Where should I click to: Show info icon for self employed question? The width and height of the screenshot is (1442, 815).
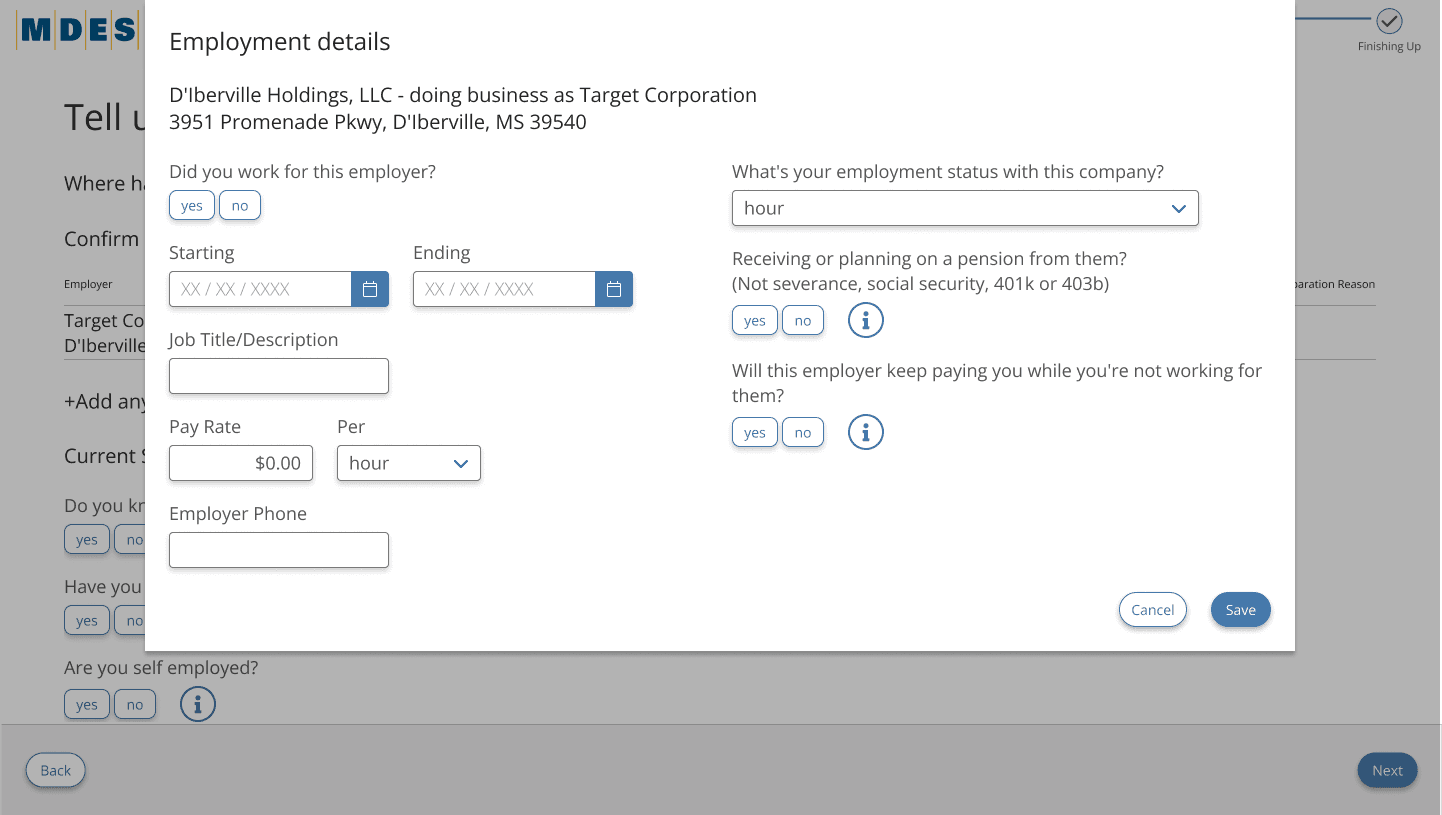[x=198, y=704]
